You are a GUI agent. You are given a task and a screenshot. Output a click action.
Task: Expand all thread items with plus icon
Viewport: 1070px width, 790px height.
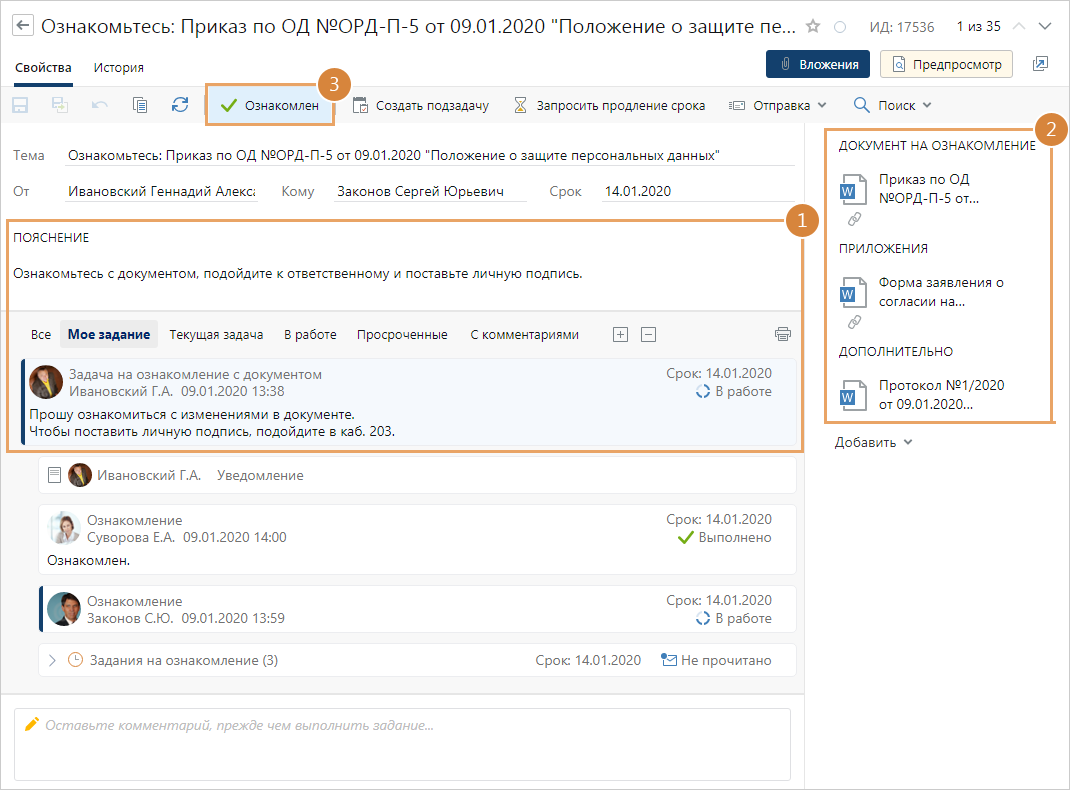pyautogui.click(x=620, y=334)
